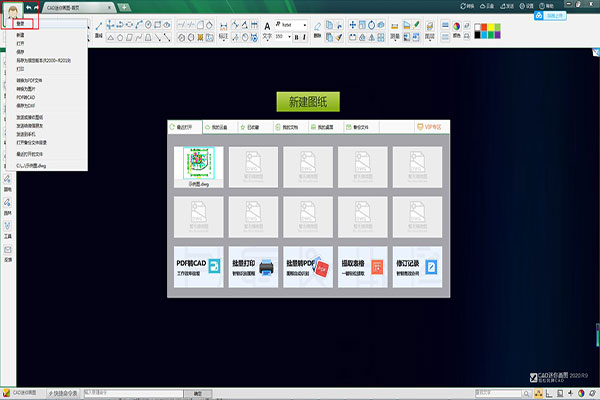Screen dimensions: 600x400
Task: Toggle the ortho angle icon in status bar
Action: coord(549,393)
